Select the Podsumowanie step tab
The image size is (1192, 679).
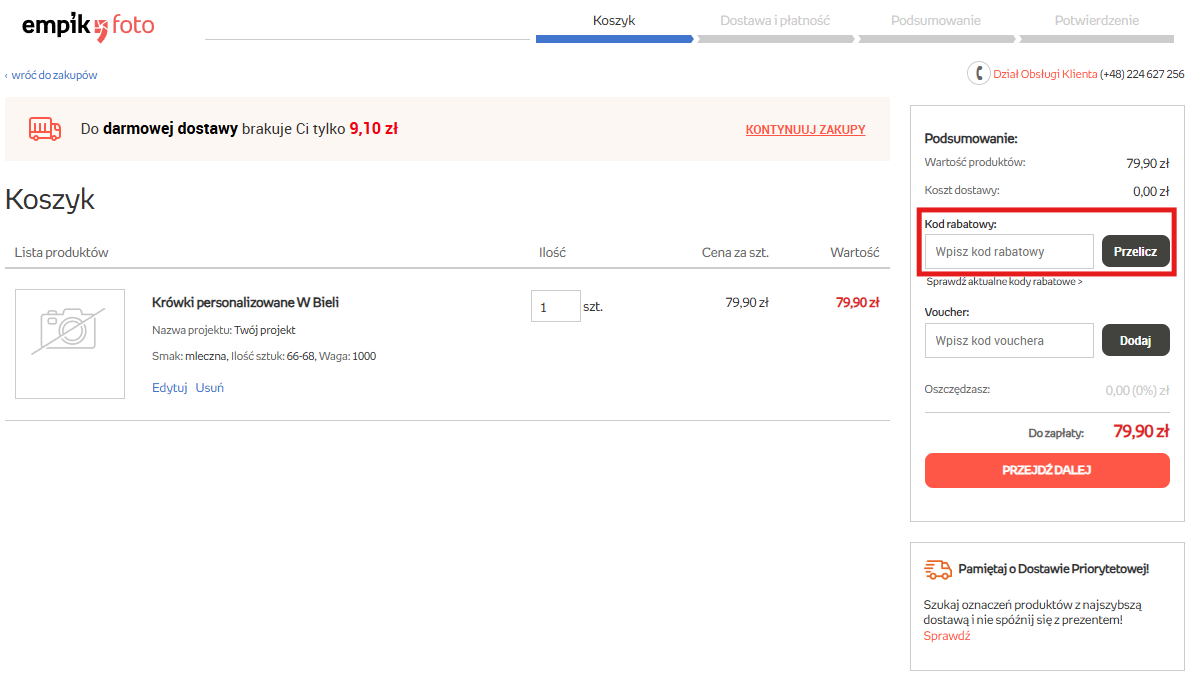935,21
